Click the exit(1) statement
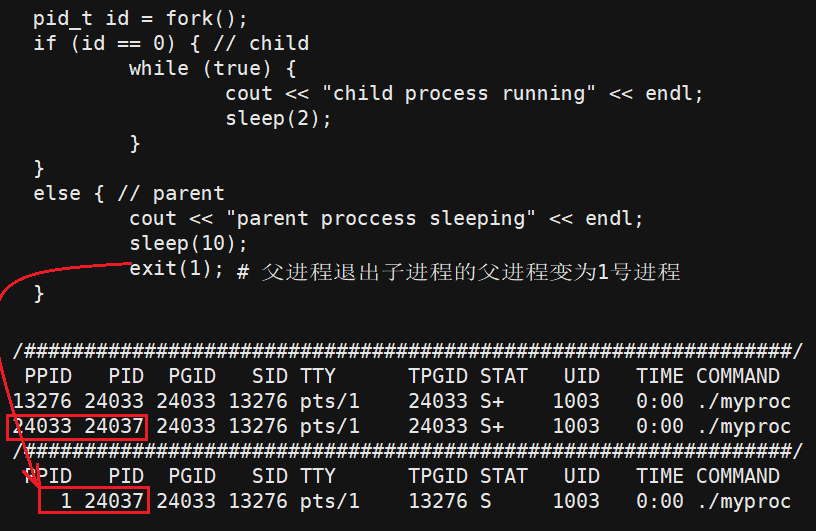816x531 pixels. (x=176, y=269)
